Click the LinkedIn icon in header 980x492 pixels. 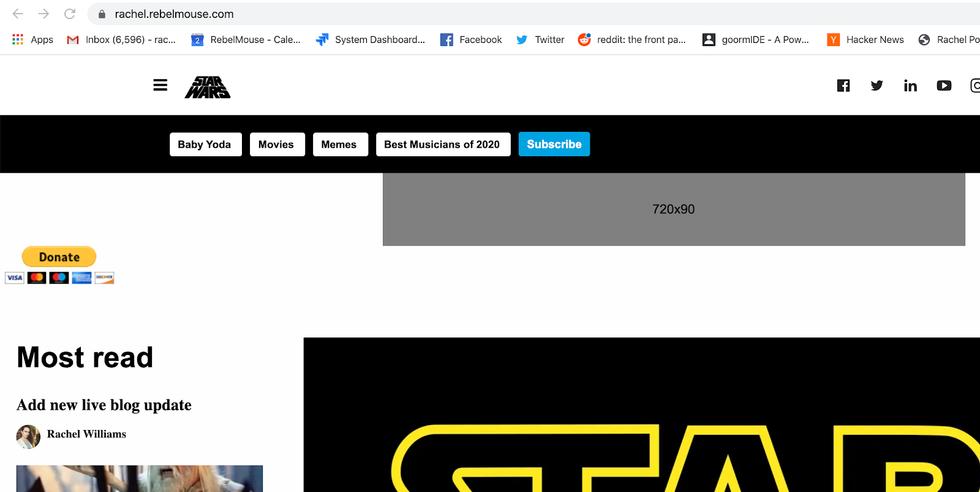(x=910, y=86)
